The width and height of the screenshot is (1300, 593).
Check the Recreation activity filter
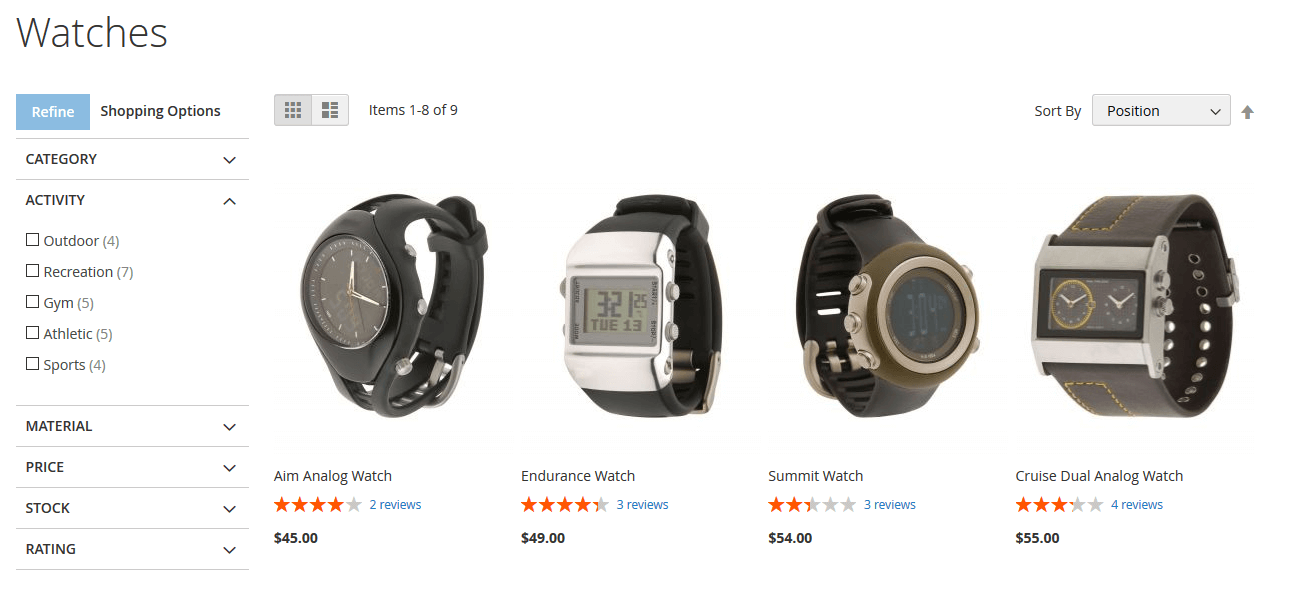point(32,271)
